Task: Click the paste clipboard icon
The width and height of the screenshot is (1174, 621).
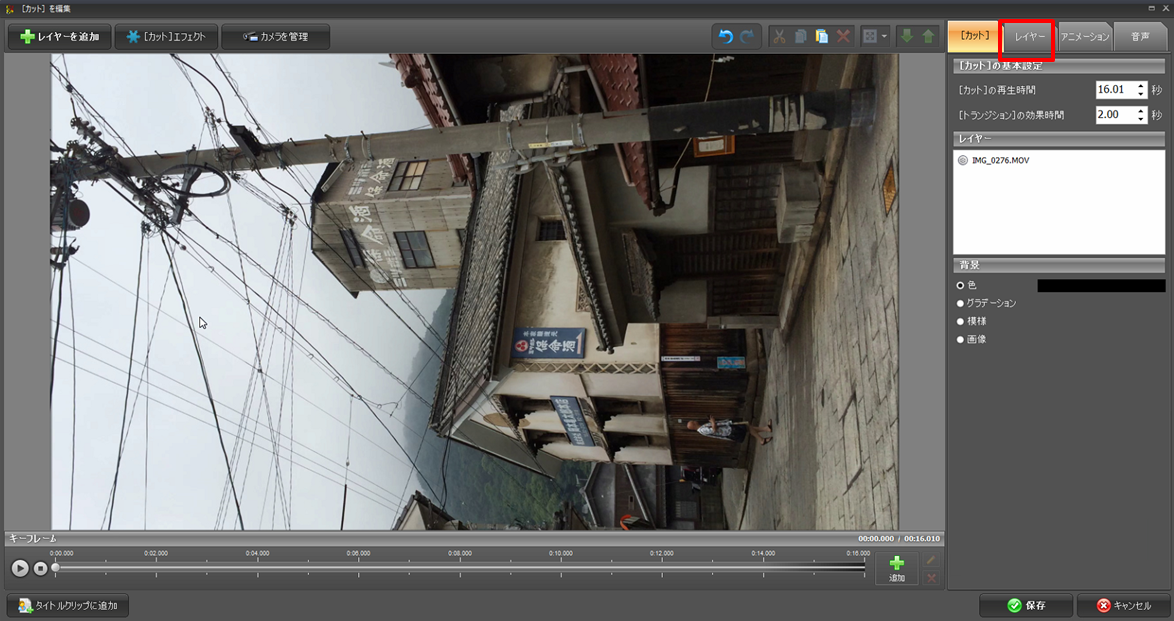Action: click(822, 37)
